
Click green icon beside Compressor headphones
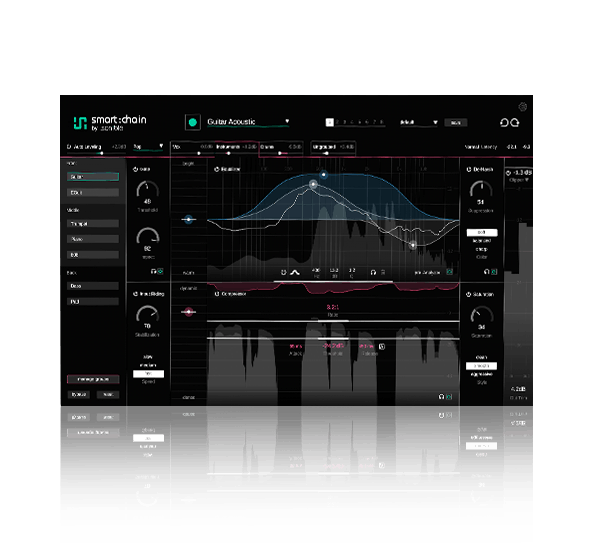pos(449,397)
